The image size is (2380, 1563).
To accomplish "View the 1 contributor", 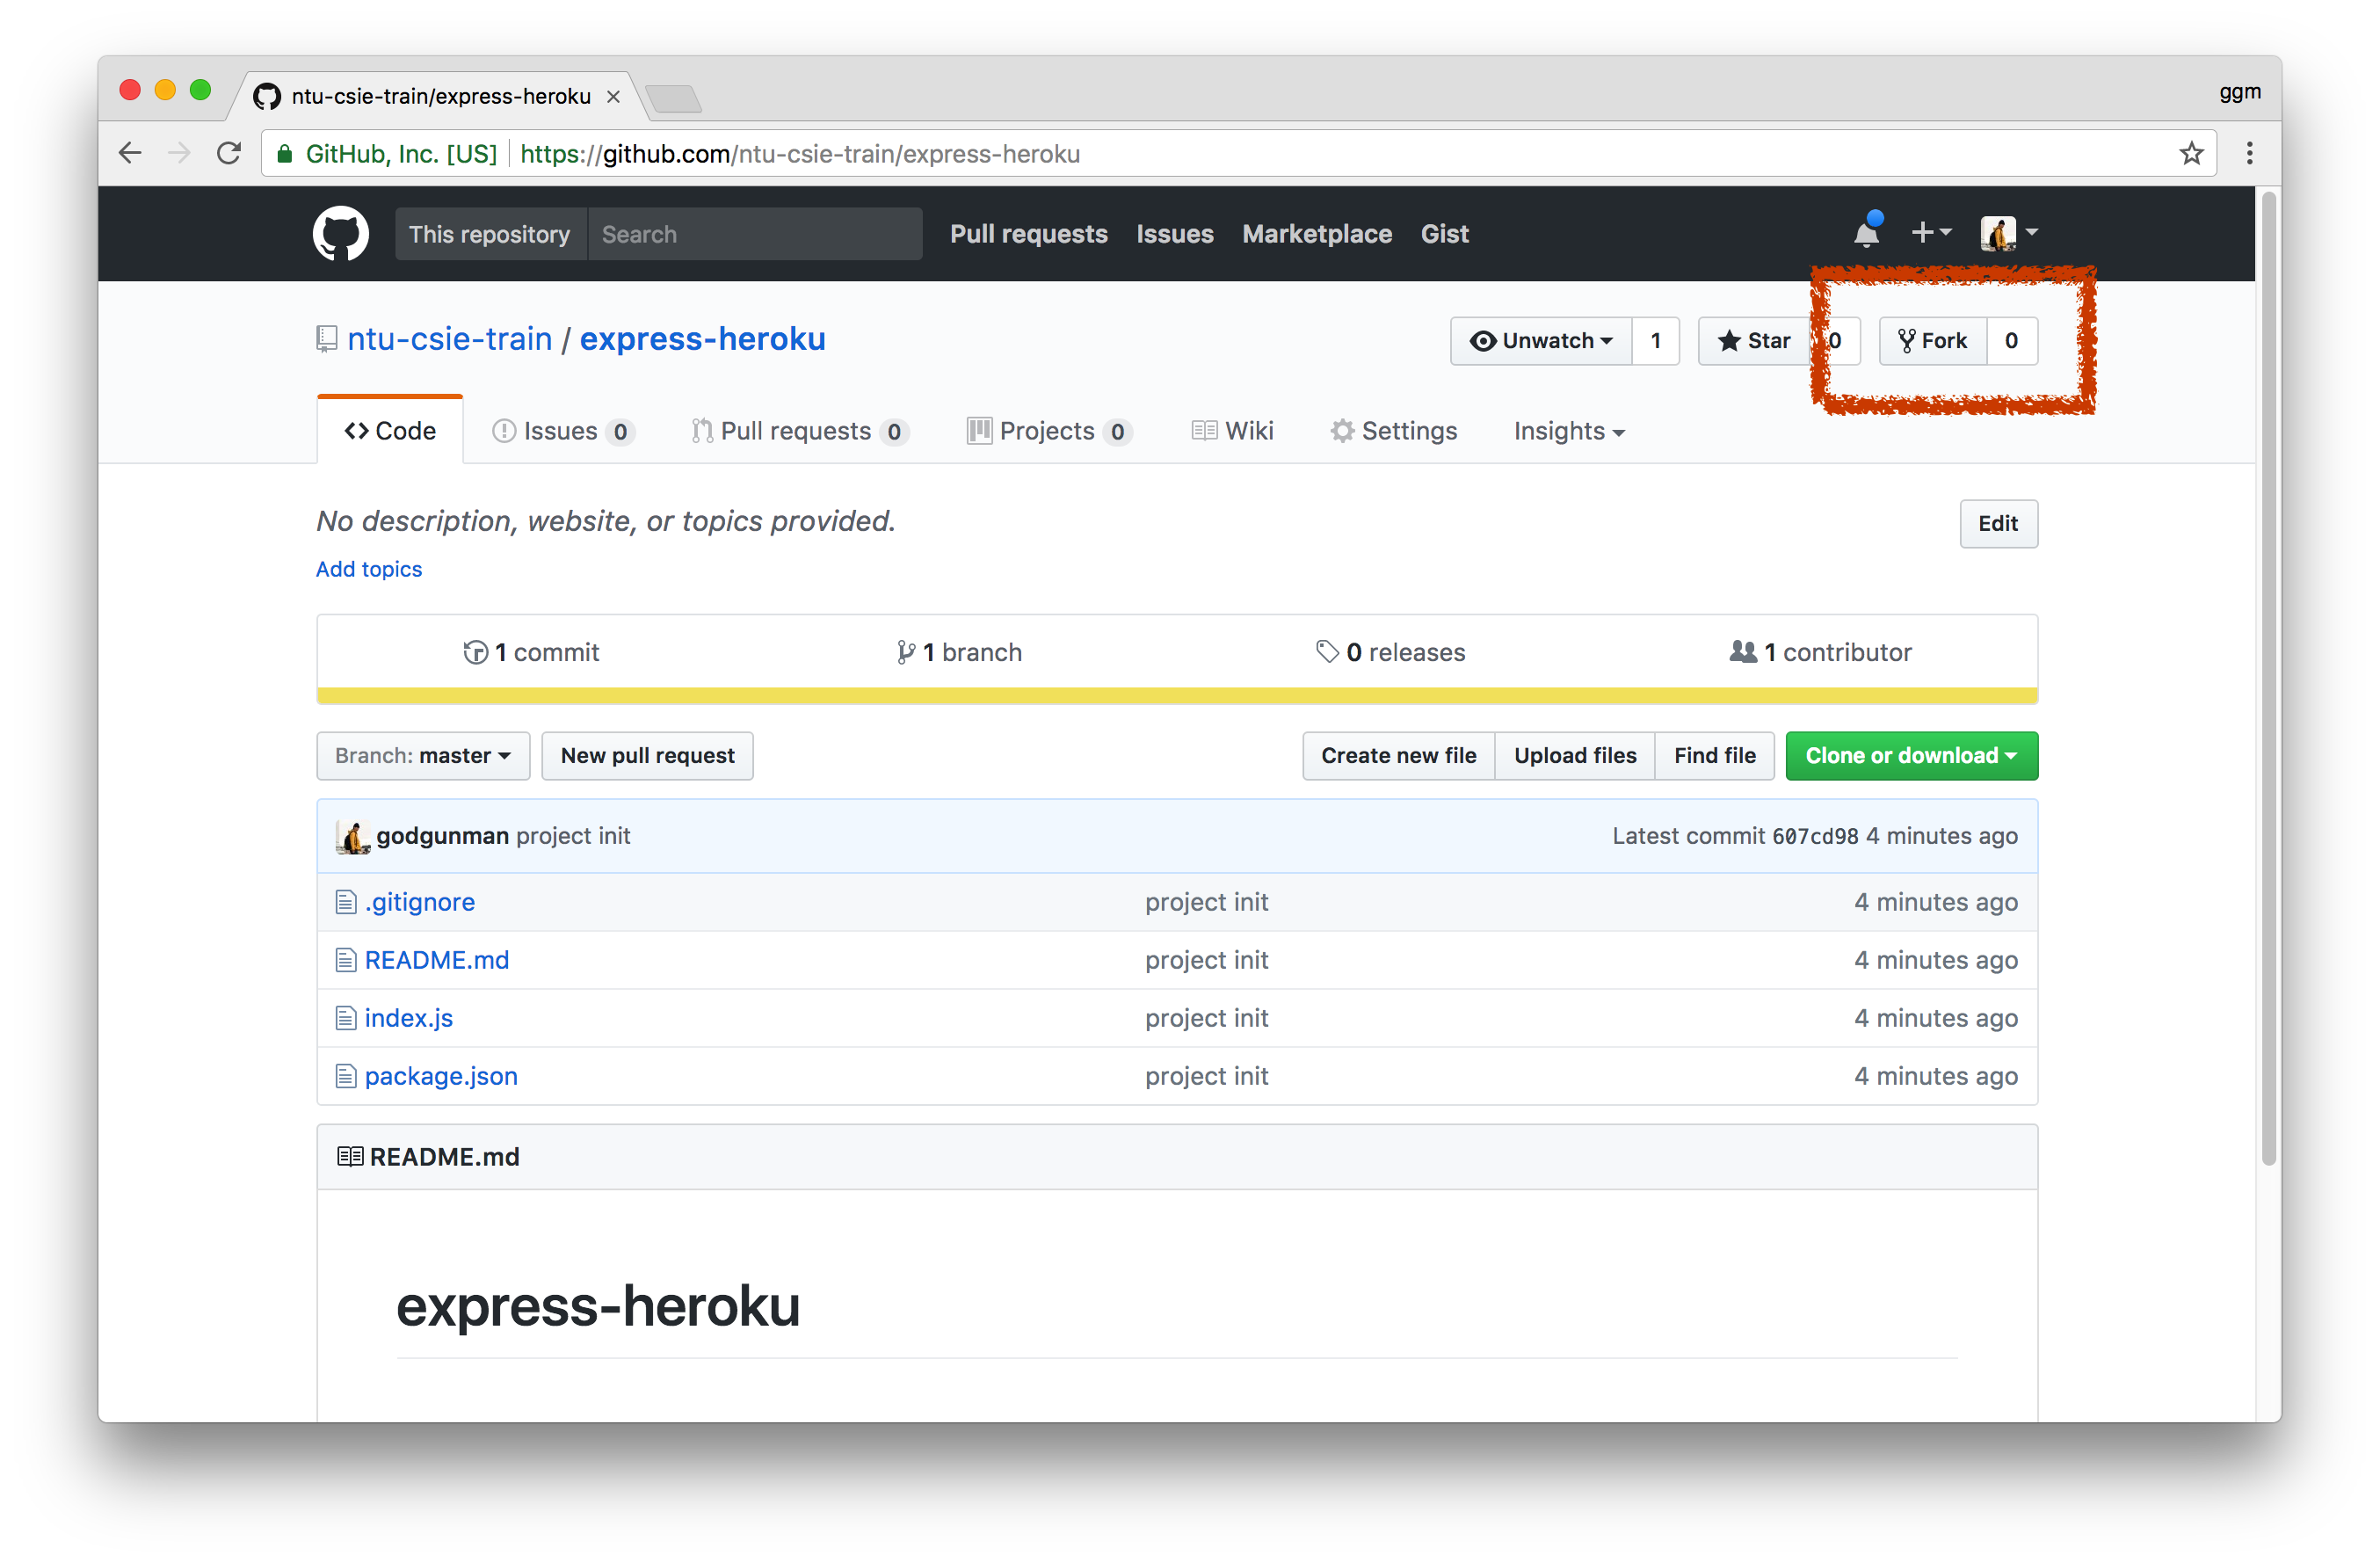I will click(x=1820, y=652).
